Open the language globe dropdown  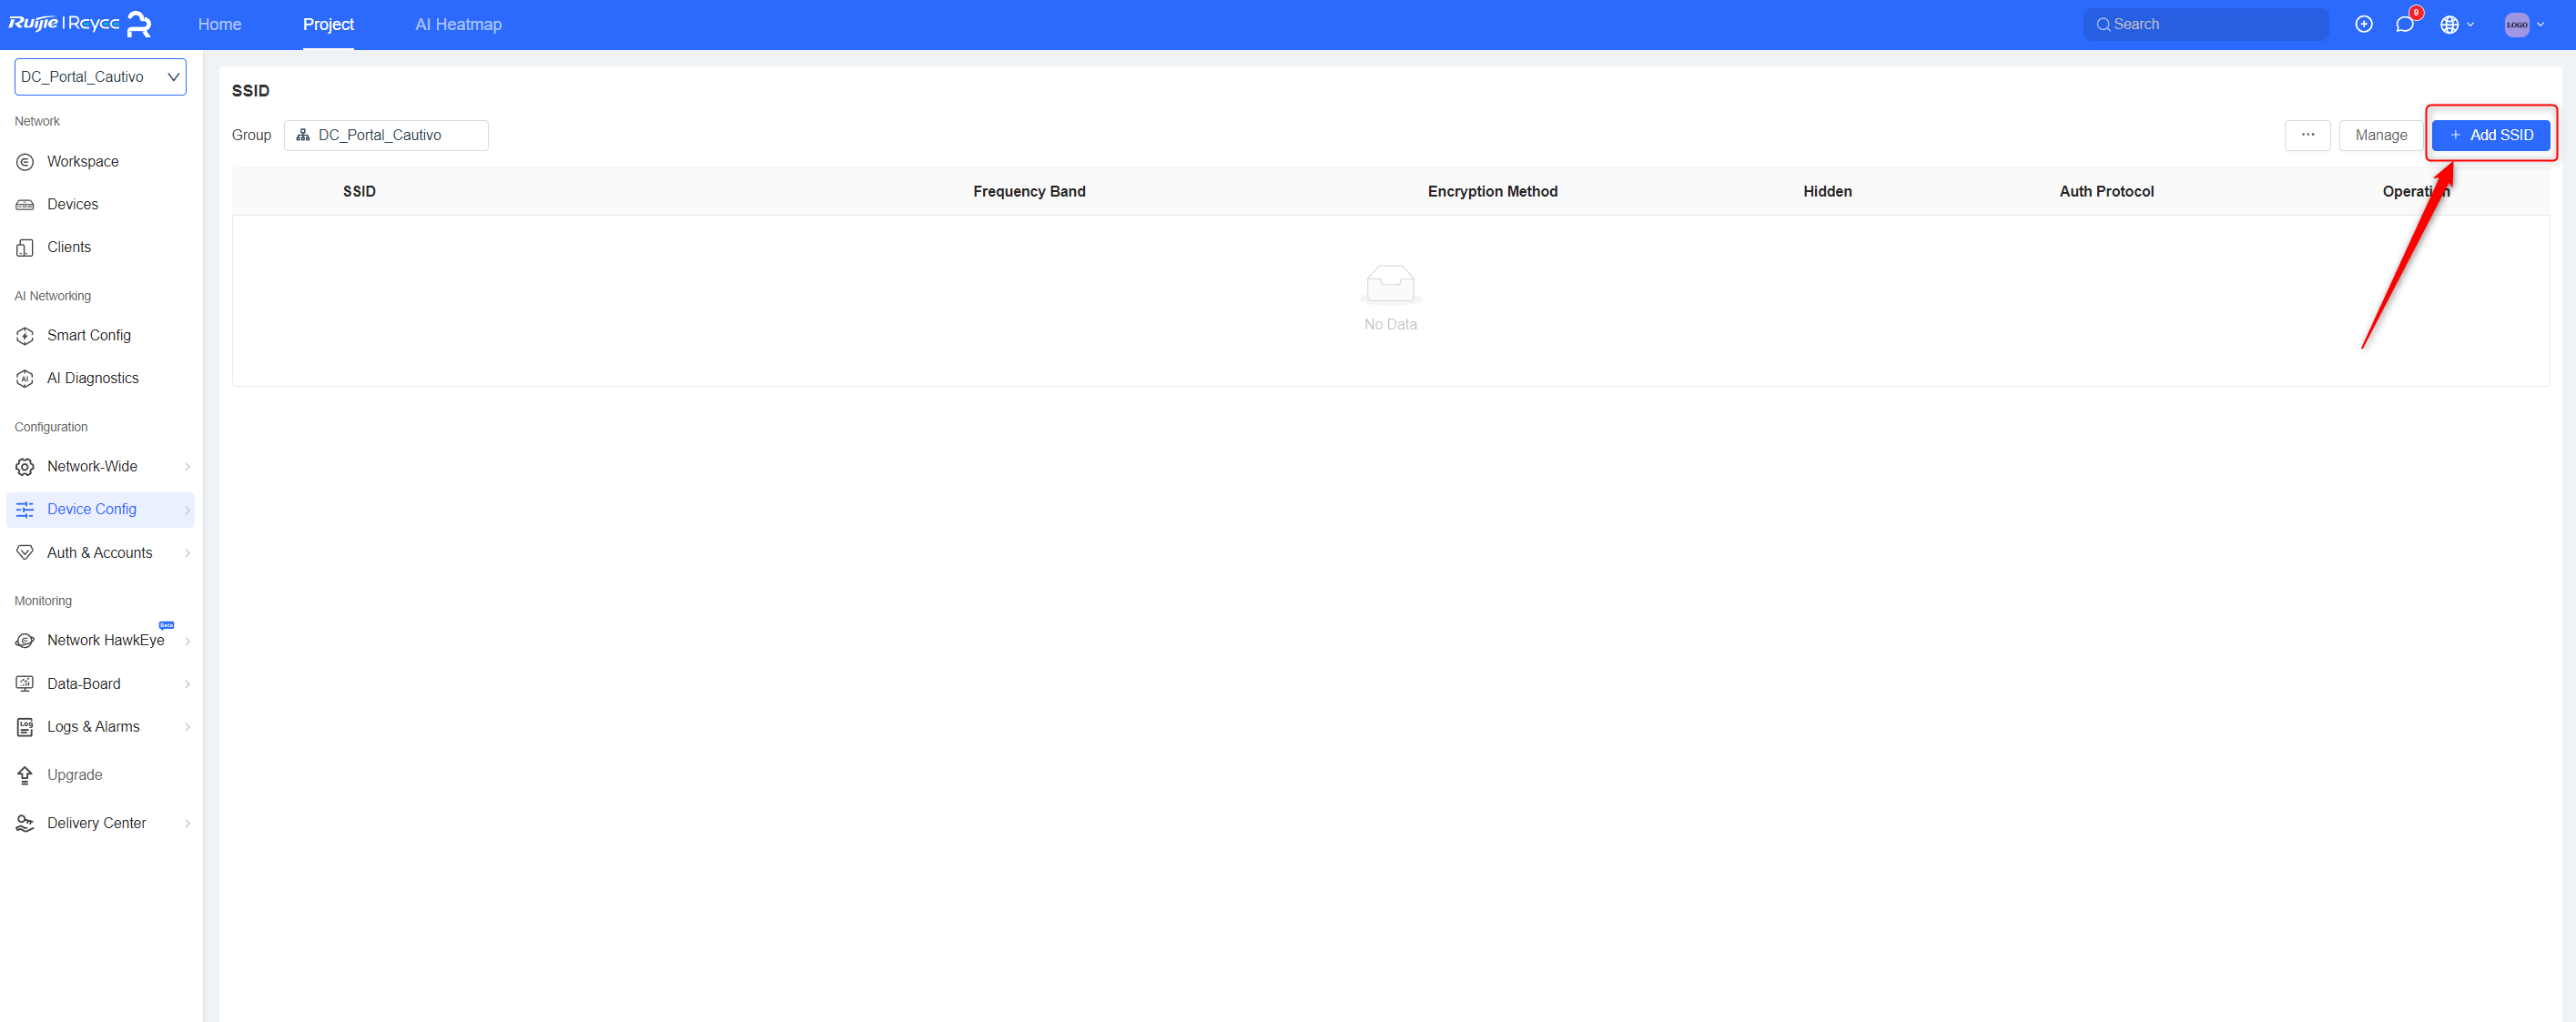pos(2456,24)
